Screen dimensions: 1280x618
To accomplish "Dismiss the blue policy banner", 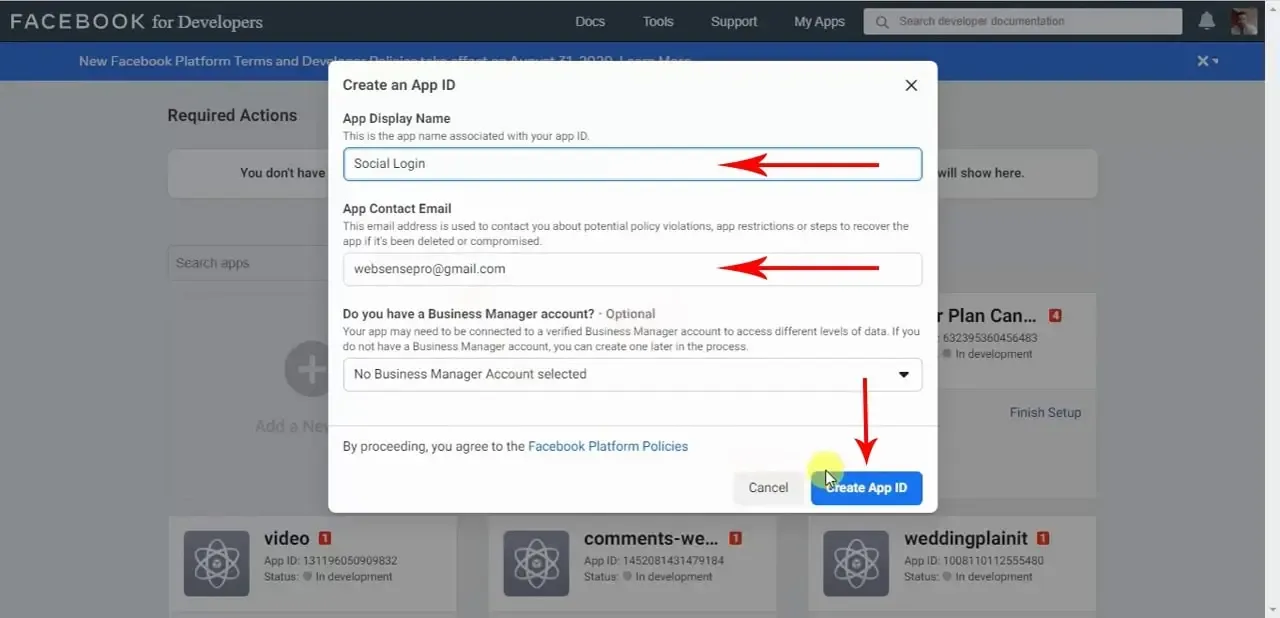I will coord(1203,61).
